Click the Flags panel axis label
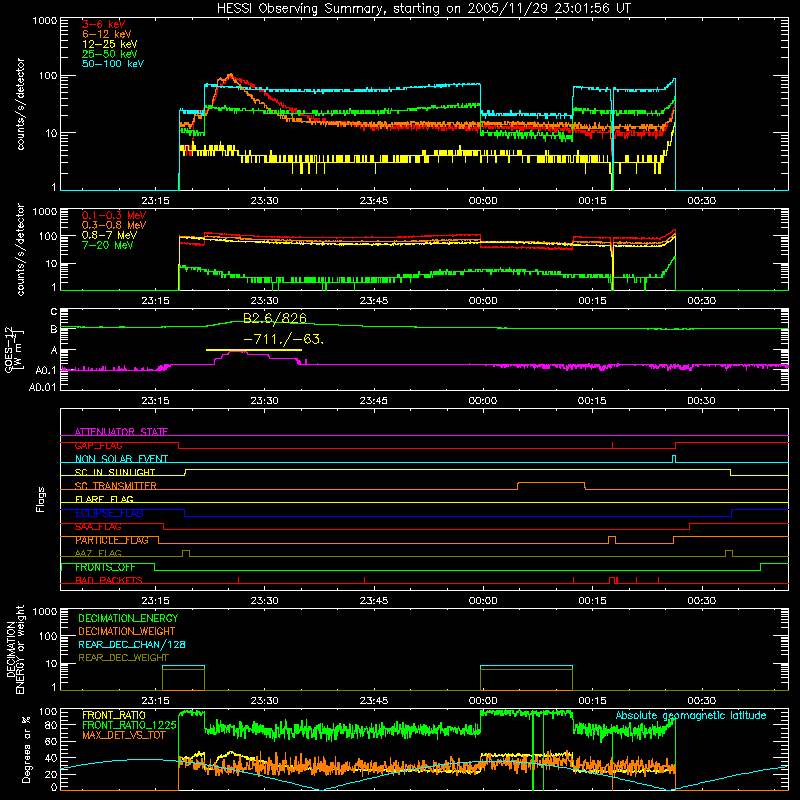 pos(41,499)
